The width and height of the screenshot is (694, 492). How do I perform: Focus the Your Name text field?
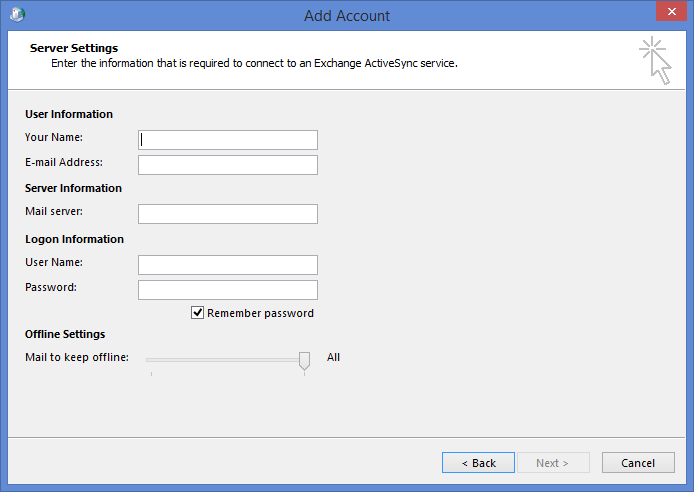pyautogui.click(x=228, y=140)
